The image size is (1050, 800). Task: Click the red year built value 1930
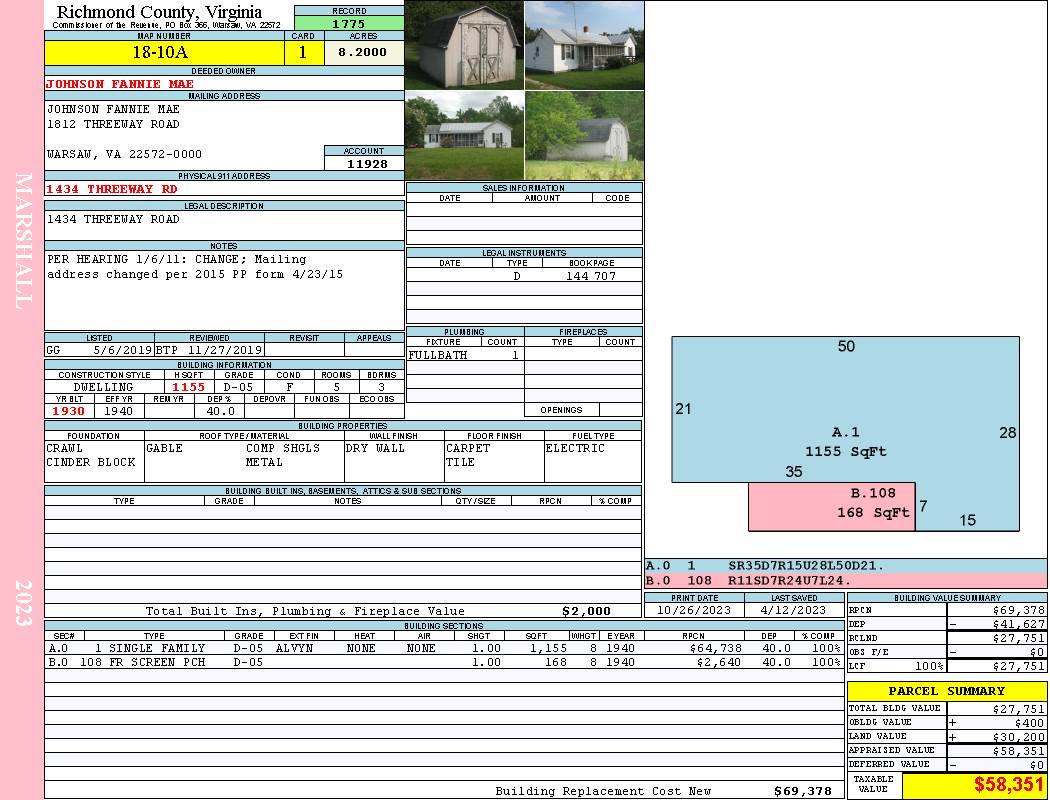point(70,411)
